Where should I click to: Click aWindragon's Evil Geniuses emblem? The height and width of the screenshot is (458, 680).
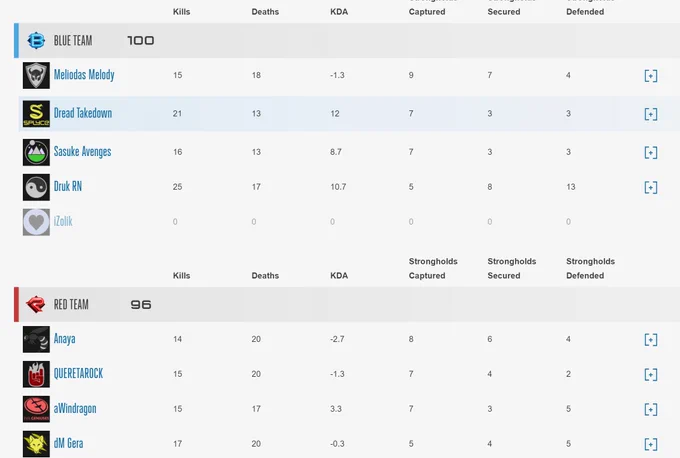tap(36, 409)
